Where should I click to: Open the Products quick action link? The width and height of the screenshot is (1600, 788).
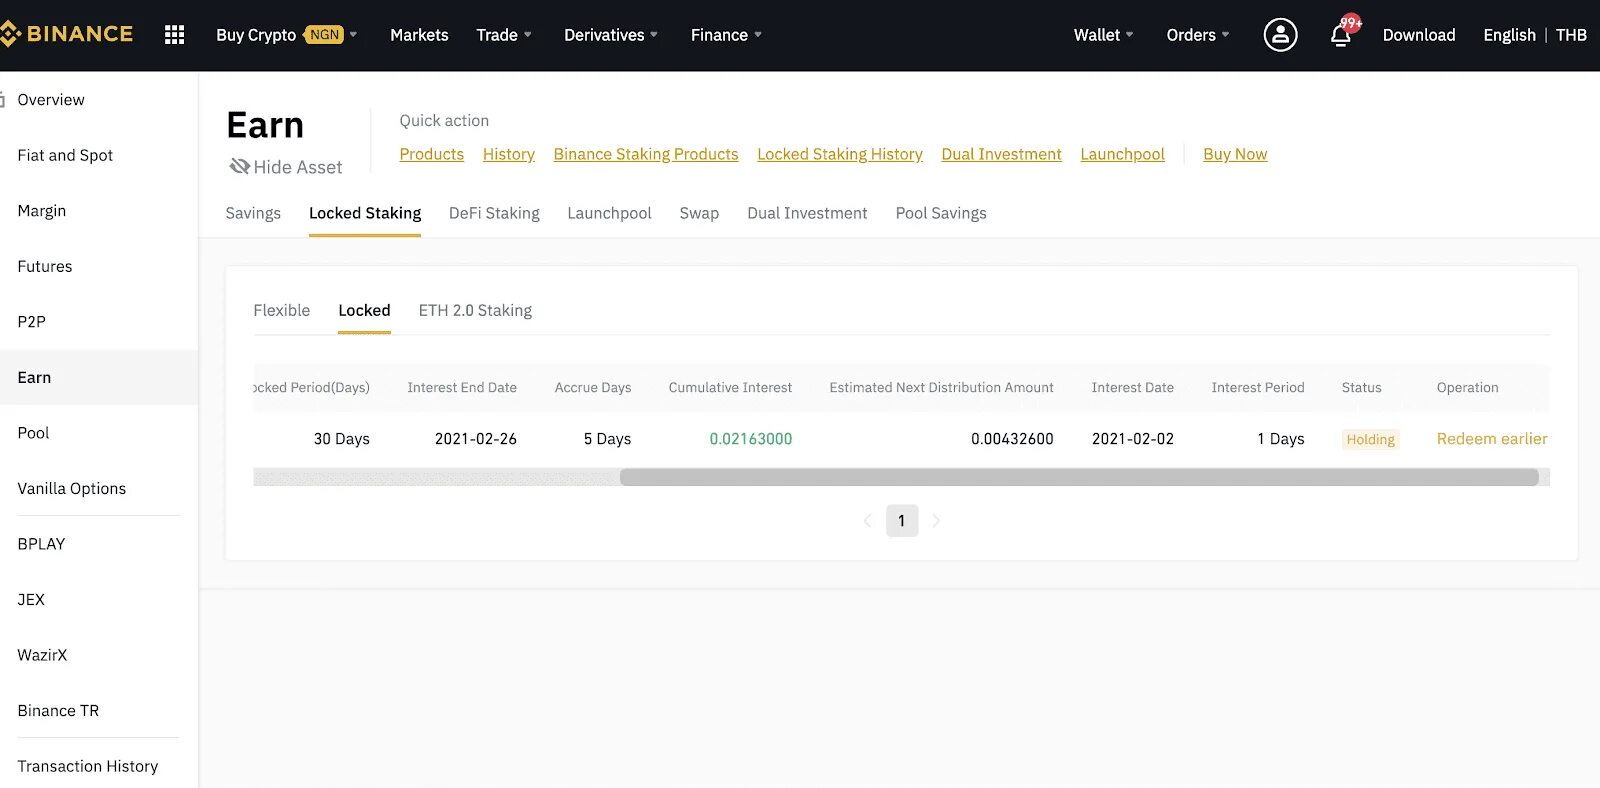pyautogui.click(x=432, y=154)
